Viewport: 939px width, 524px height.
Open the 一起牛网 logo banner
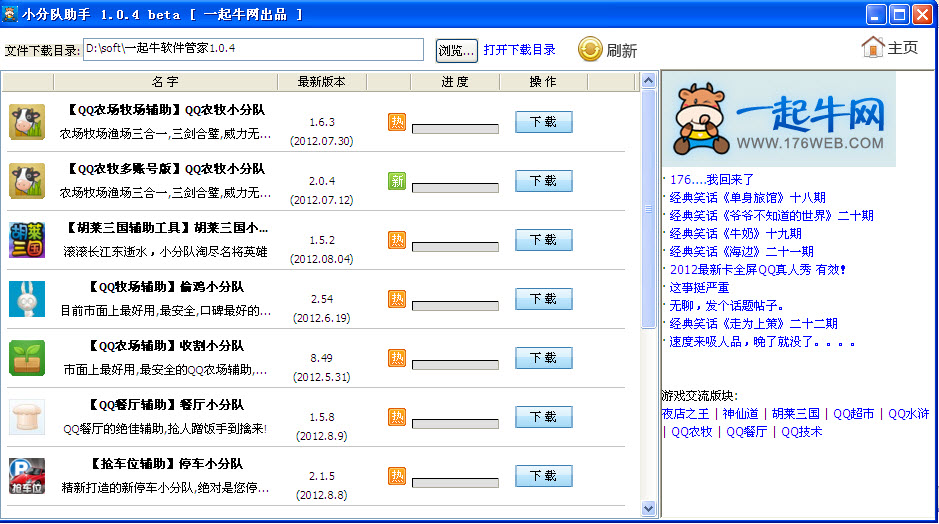click(779, 119)
